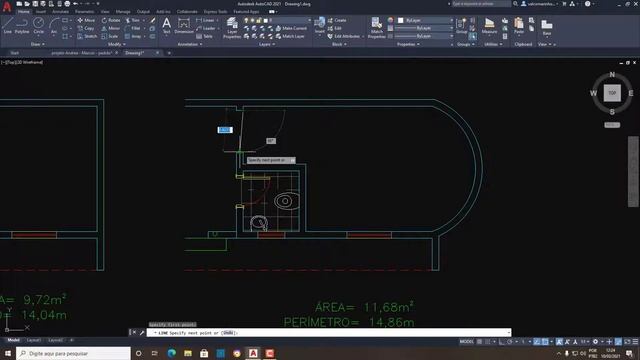Toggle polar tracking in status bar

[x=510, y=342]
